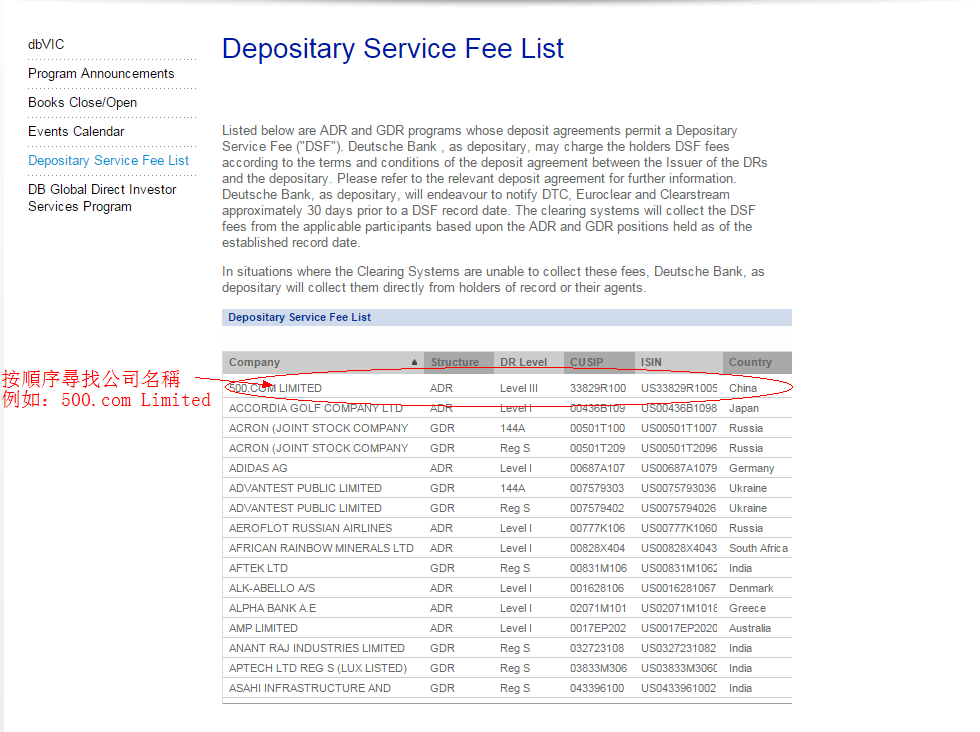Screen dimensions: 980x732
Task: Click country cell Japan
Action: tap(744, 408)
